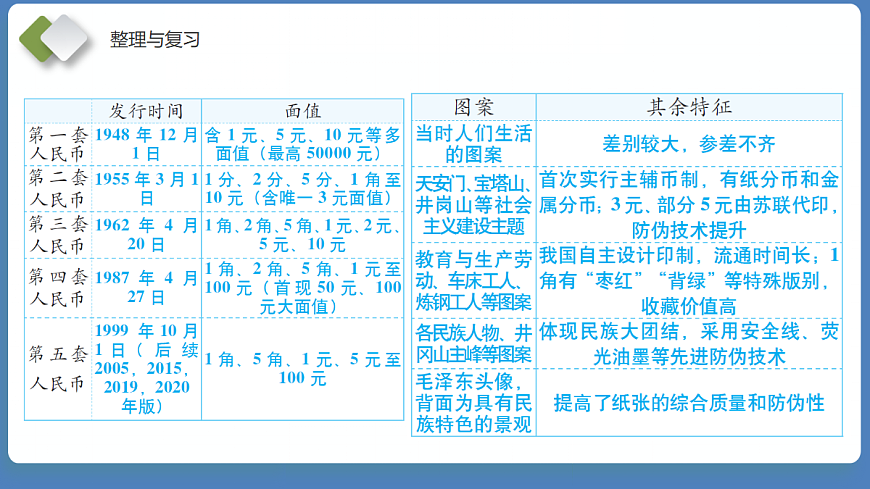This screenshot has height=489, width=870.
Task: Click the cell 当时人们生活的图案
Action: pos(474,144)
